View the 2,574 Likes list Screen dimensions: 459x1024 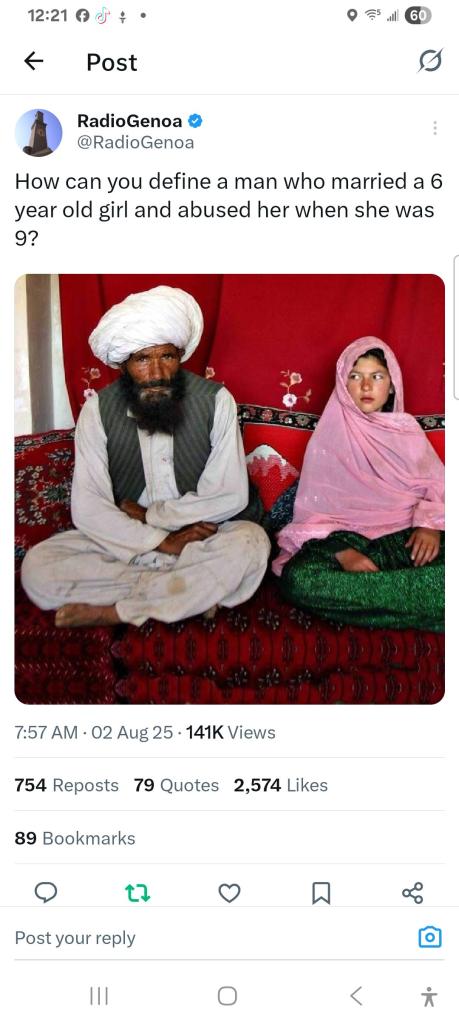coord(281,785)
